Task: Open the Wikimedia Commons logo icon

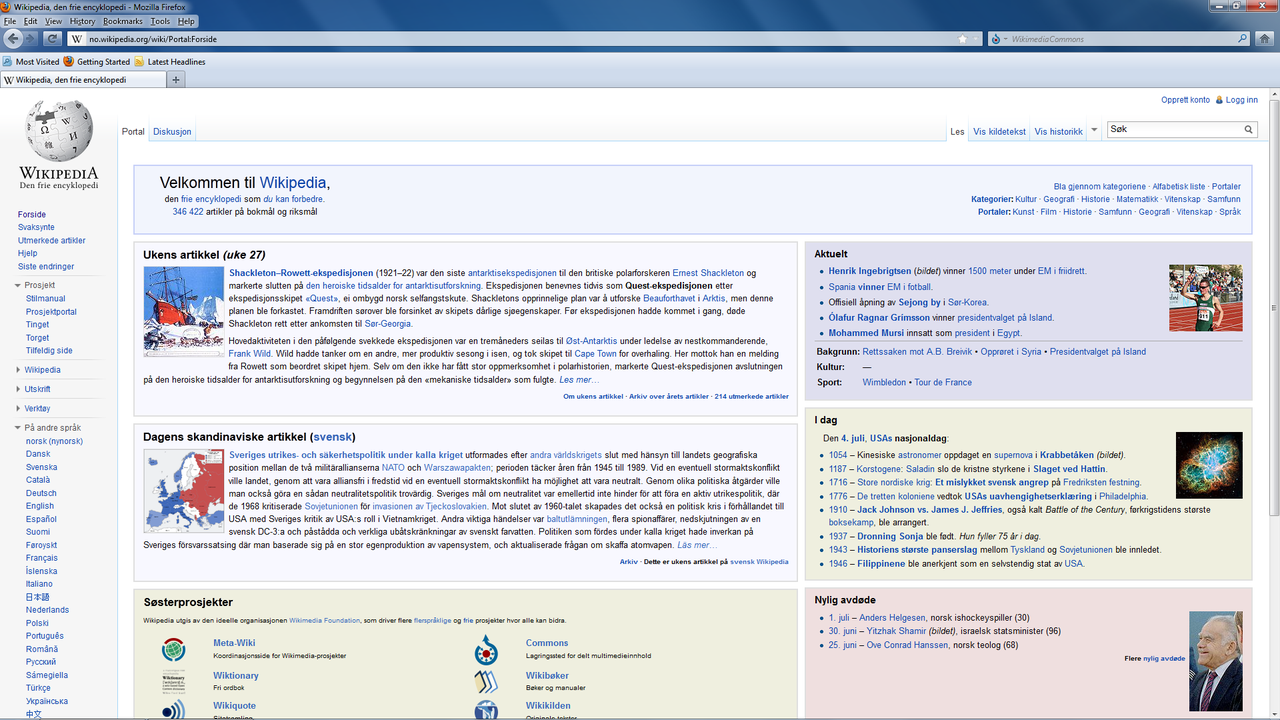Action: 486,649
